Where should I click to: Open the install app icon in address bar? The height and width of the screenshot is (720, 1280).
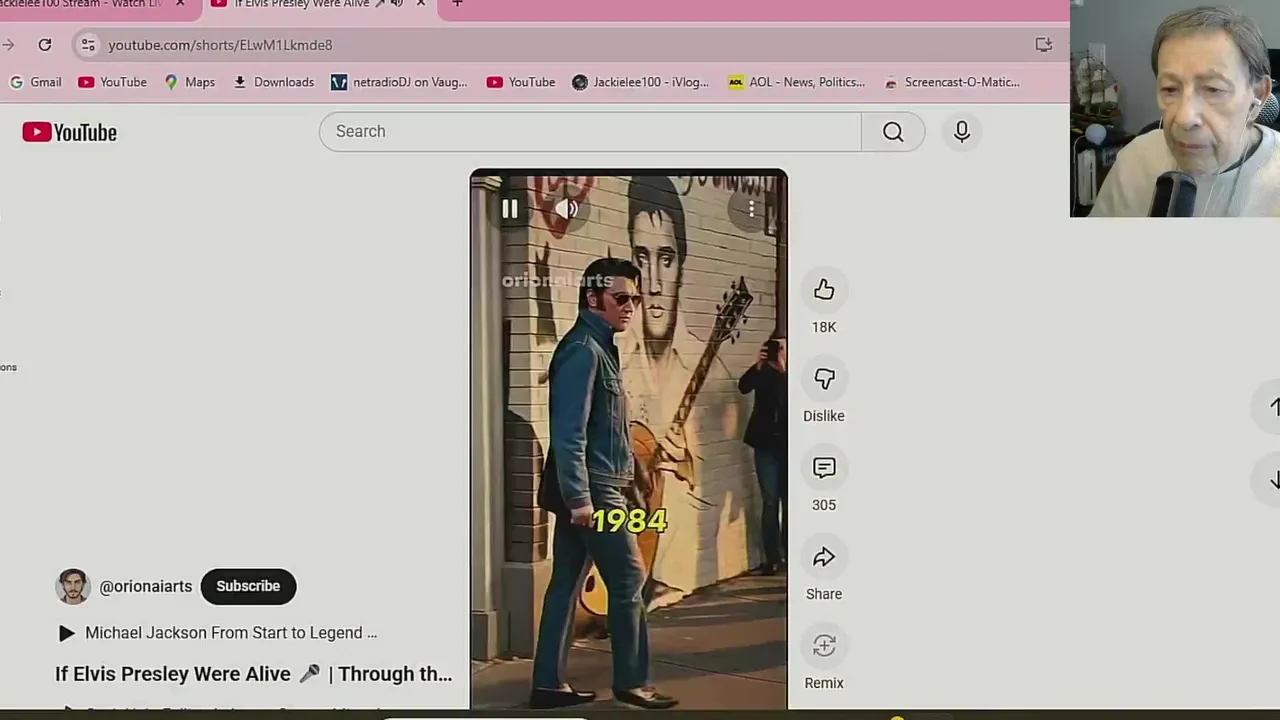[1043, 45]
